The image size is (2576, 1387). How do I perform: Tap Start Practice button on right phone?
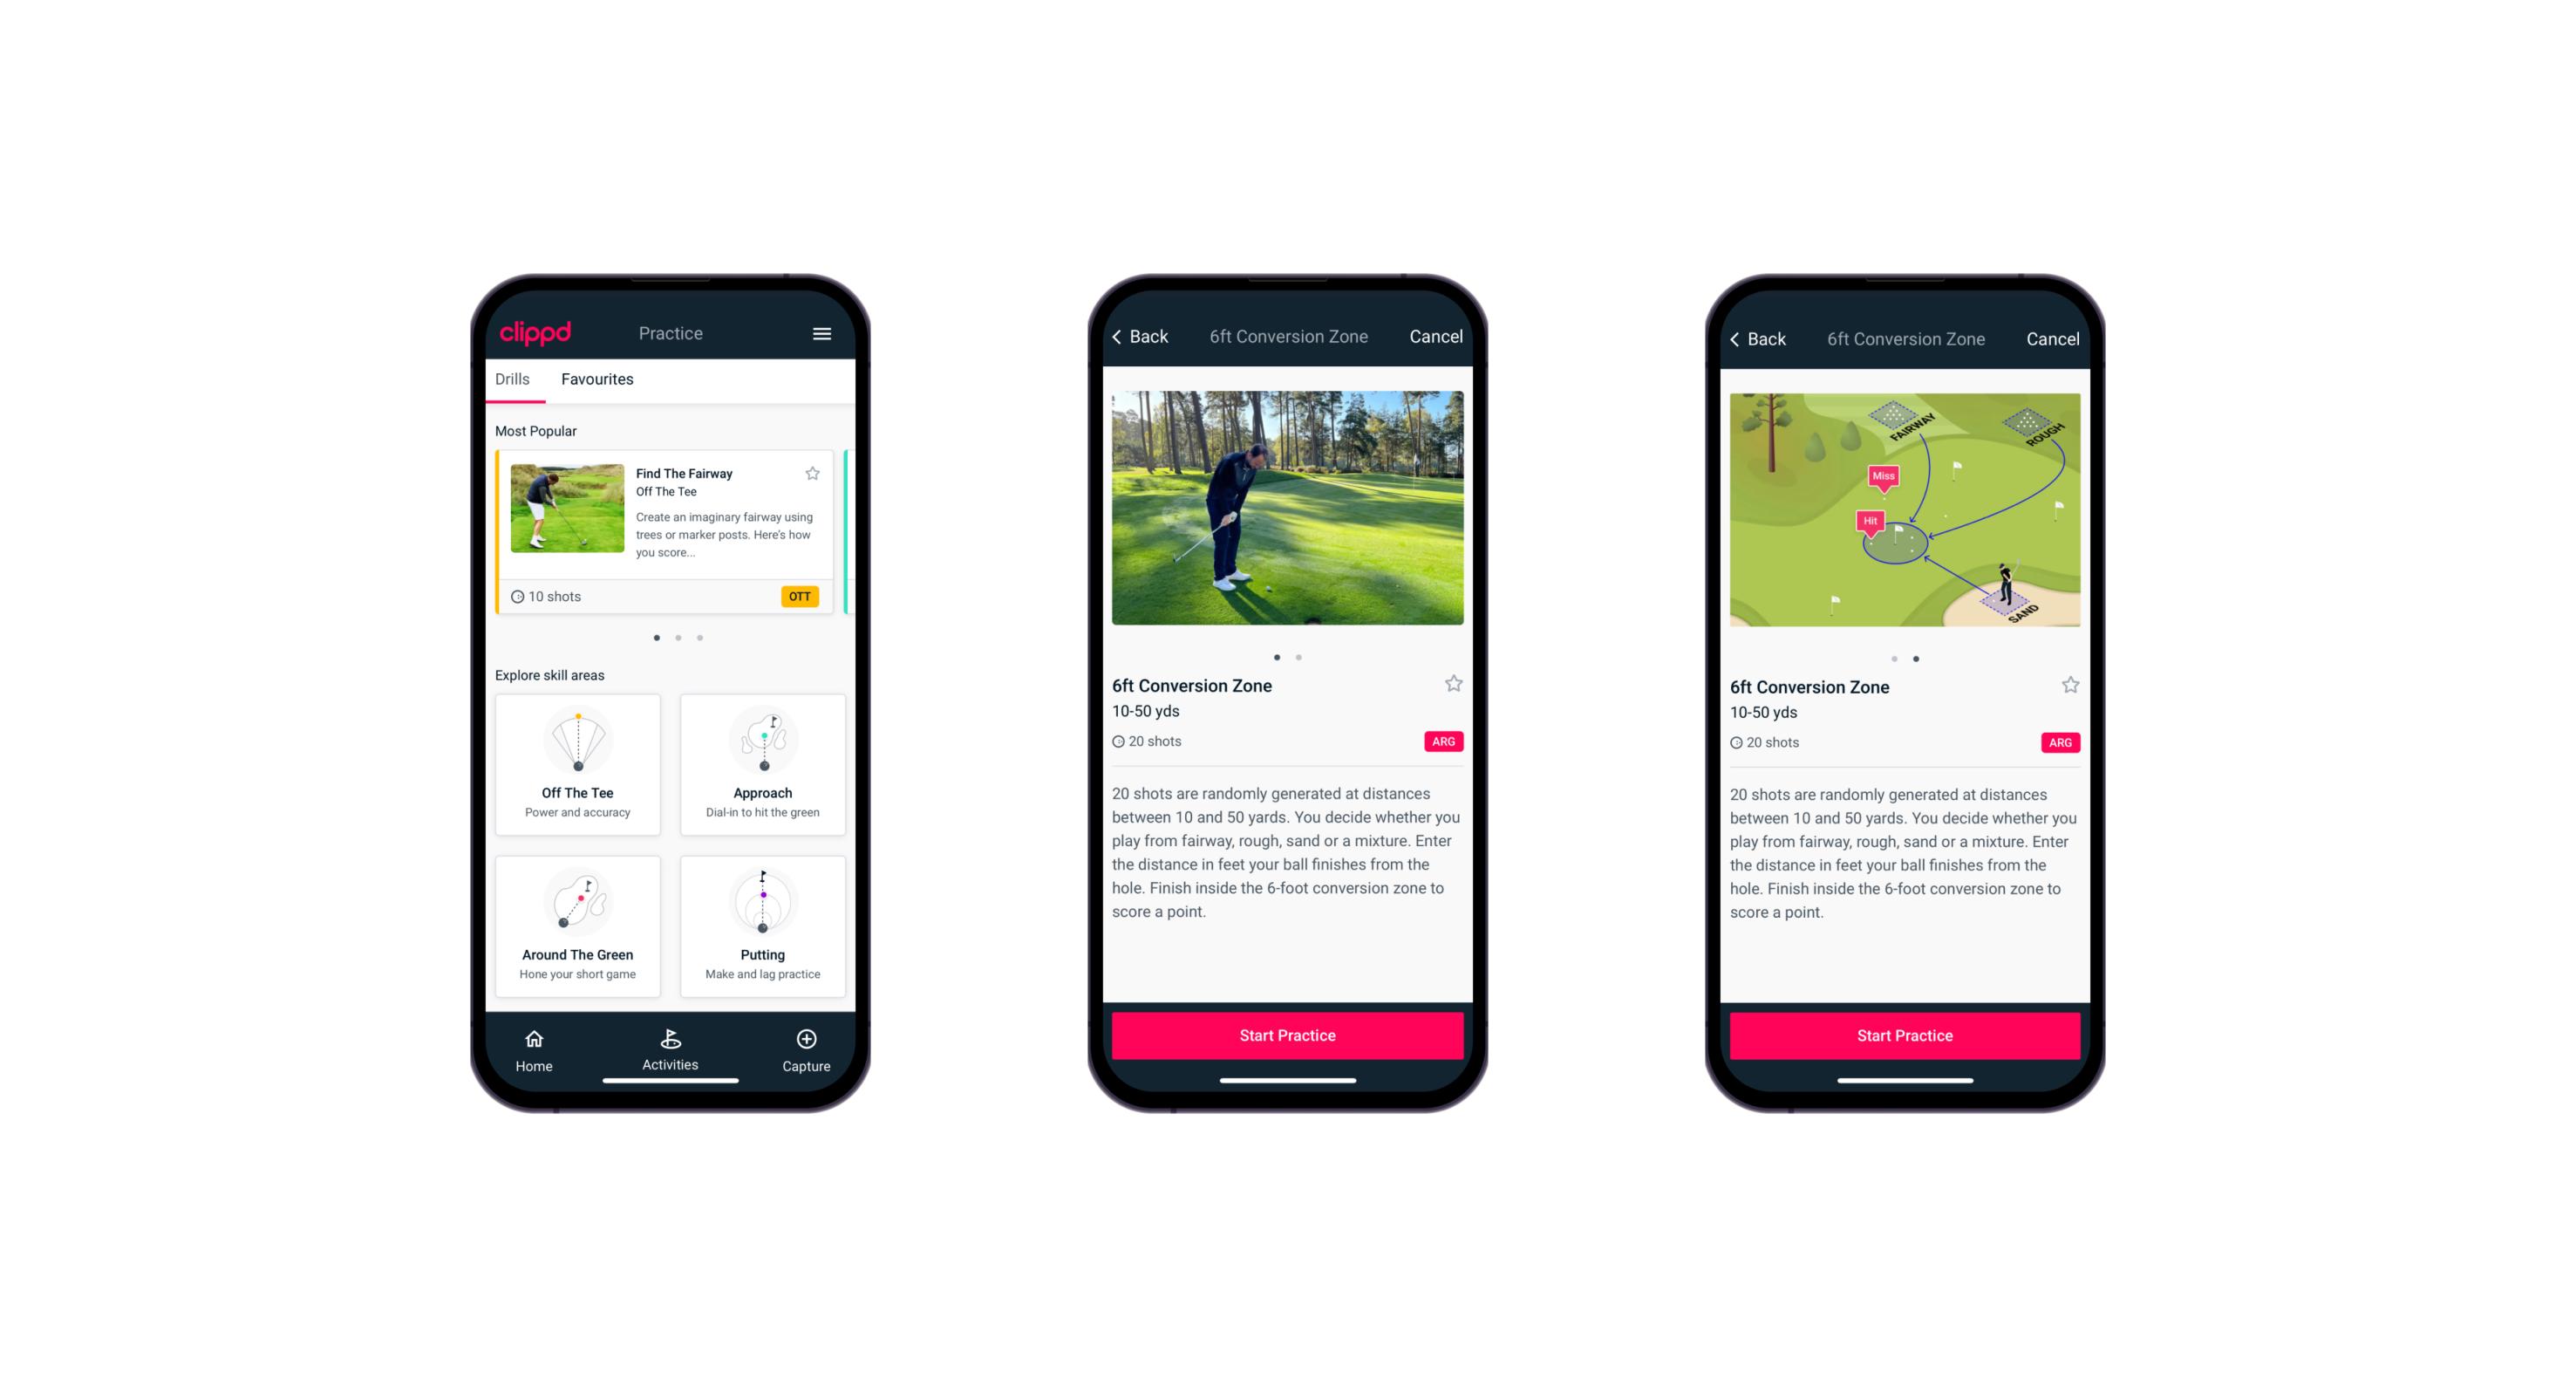tap(1905, 1034)
